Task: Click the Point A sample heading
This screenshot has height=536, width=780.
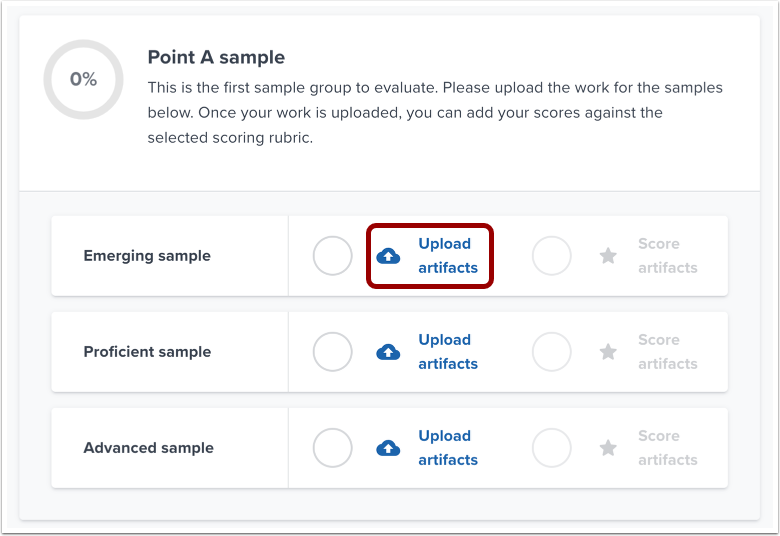Action: (216, 57)
